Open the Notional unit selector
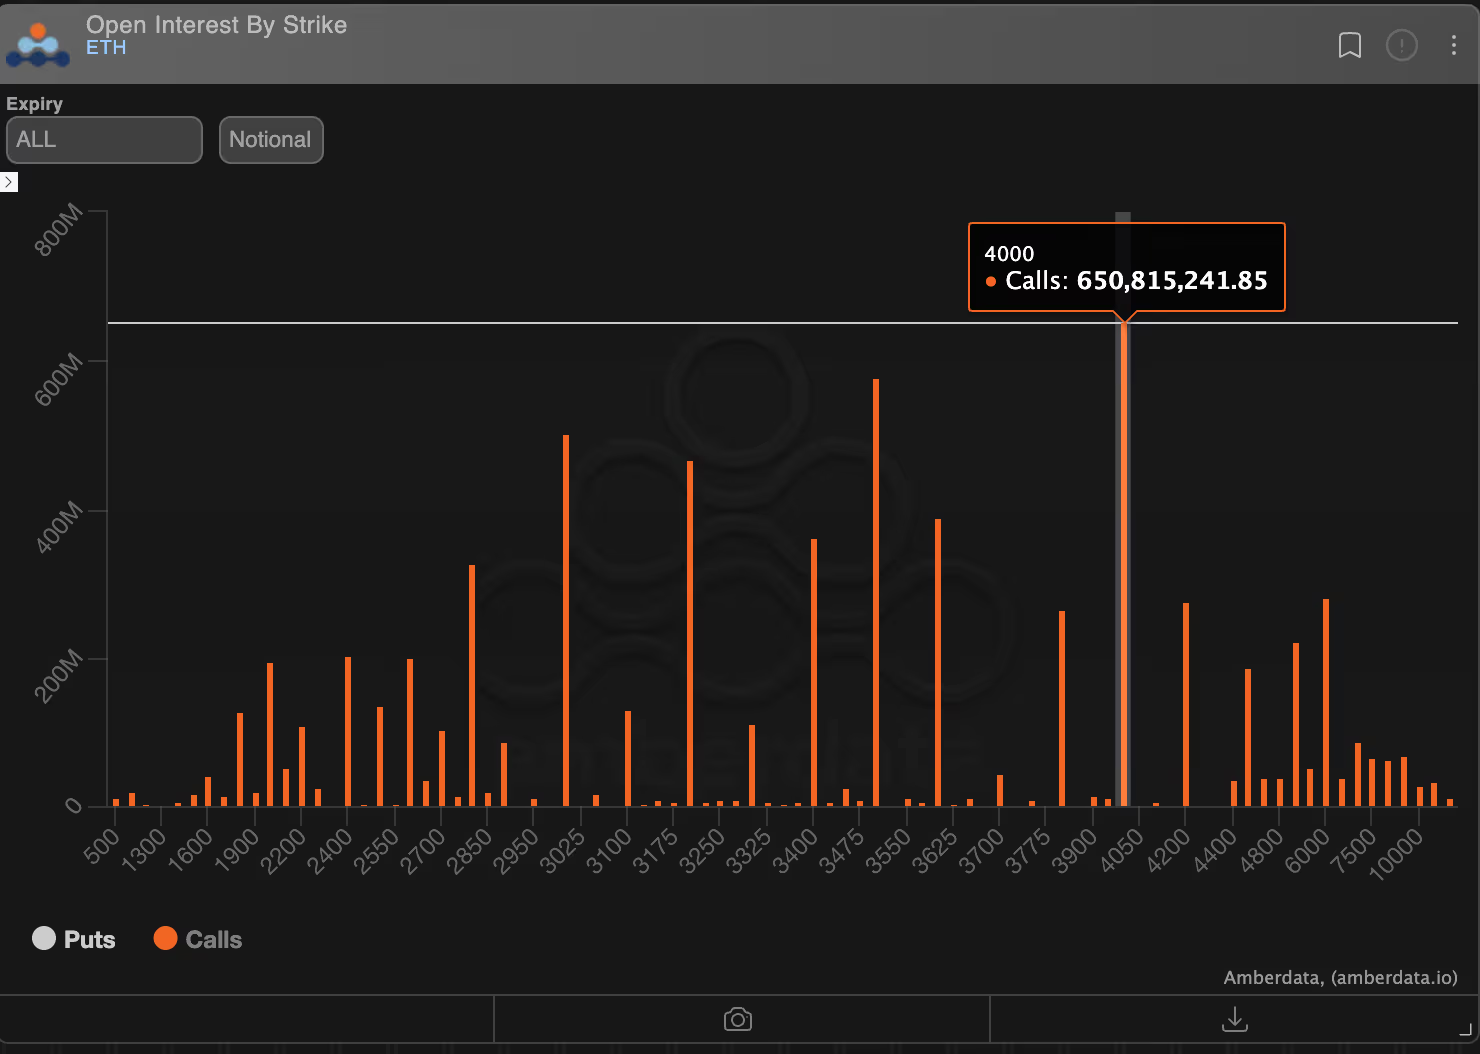This screenshot has width=1480, height=1054. pyautogui.click(x=271, y=140)
